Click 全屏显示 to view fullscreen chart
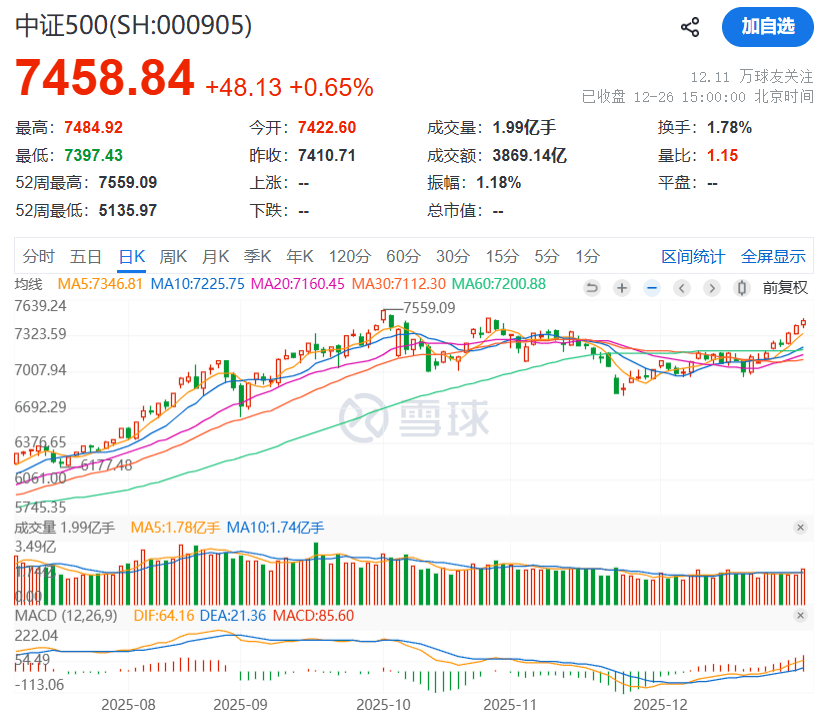821x718 pixels. point(773,256)
